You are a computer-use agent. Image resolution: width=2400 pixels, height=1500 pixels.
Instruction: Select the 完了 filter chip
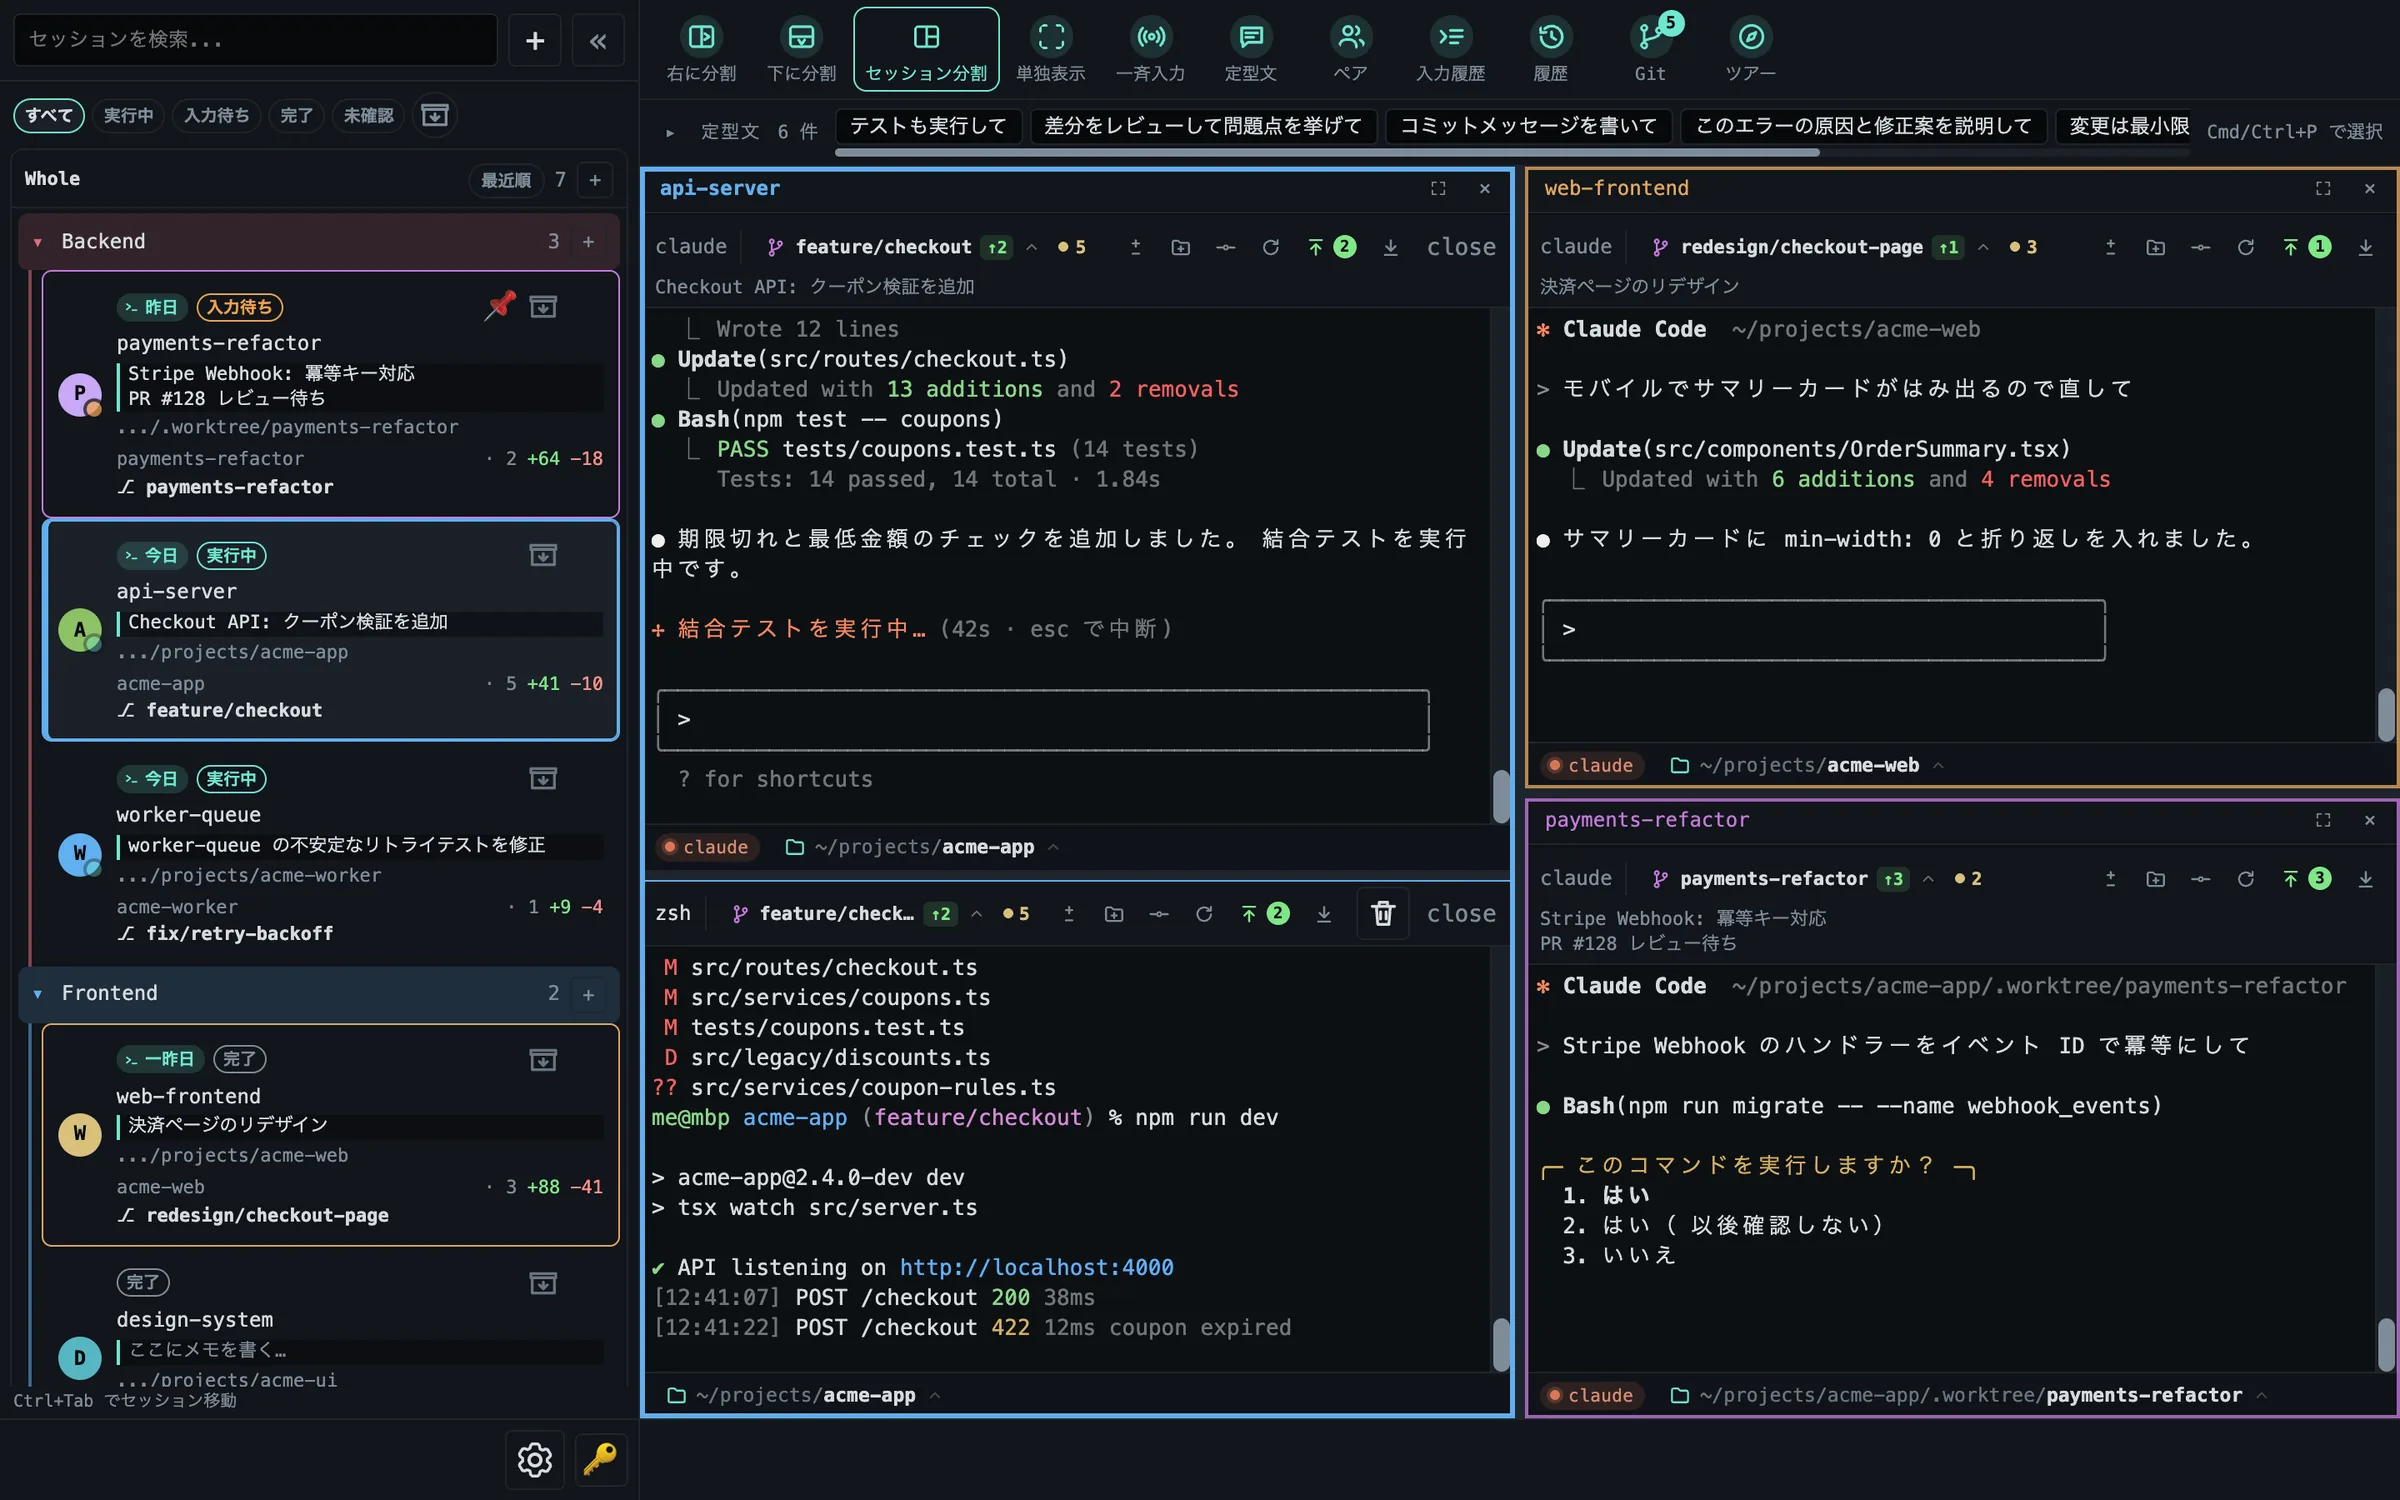(296, 115)
